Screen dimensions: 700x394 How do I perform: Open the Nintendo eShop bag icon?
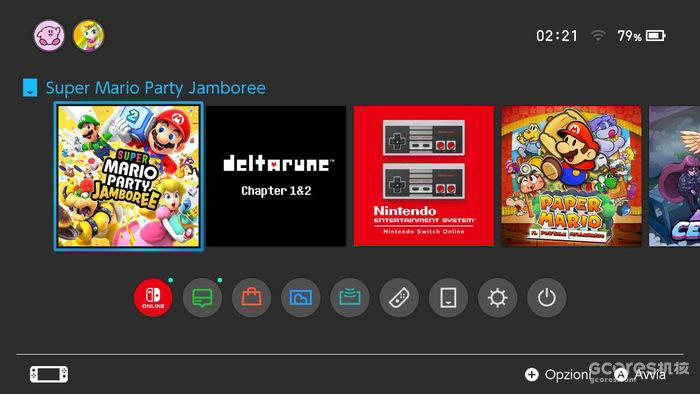[x=251, y=298]
